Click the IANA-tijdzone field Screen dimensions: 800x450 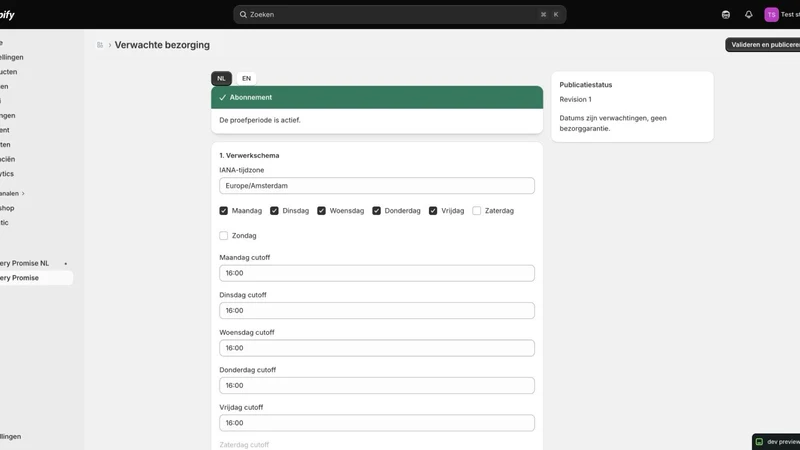click(x=377, y=186)
